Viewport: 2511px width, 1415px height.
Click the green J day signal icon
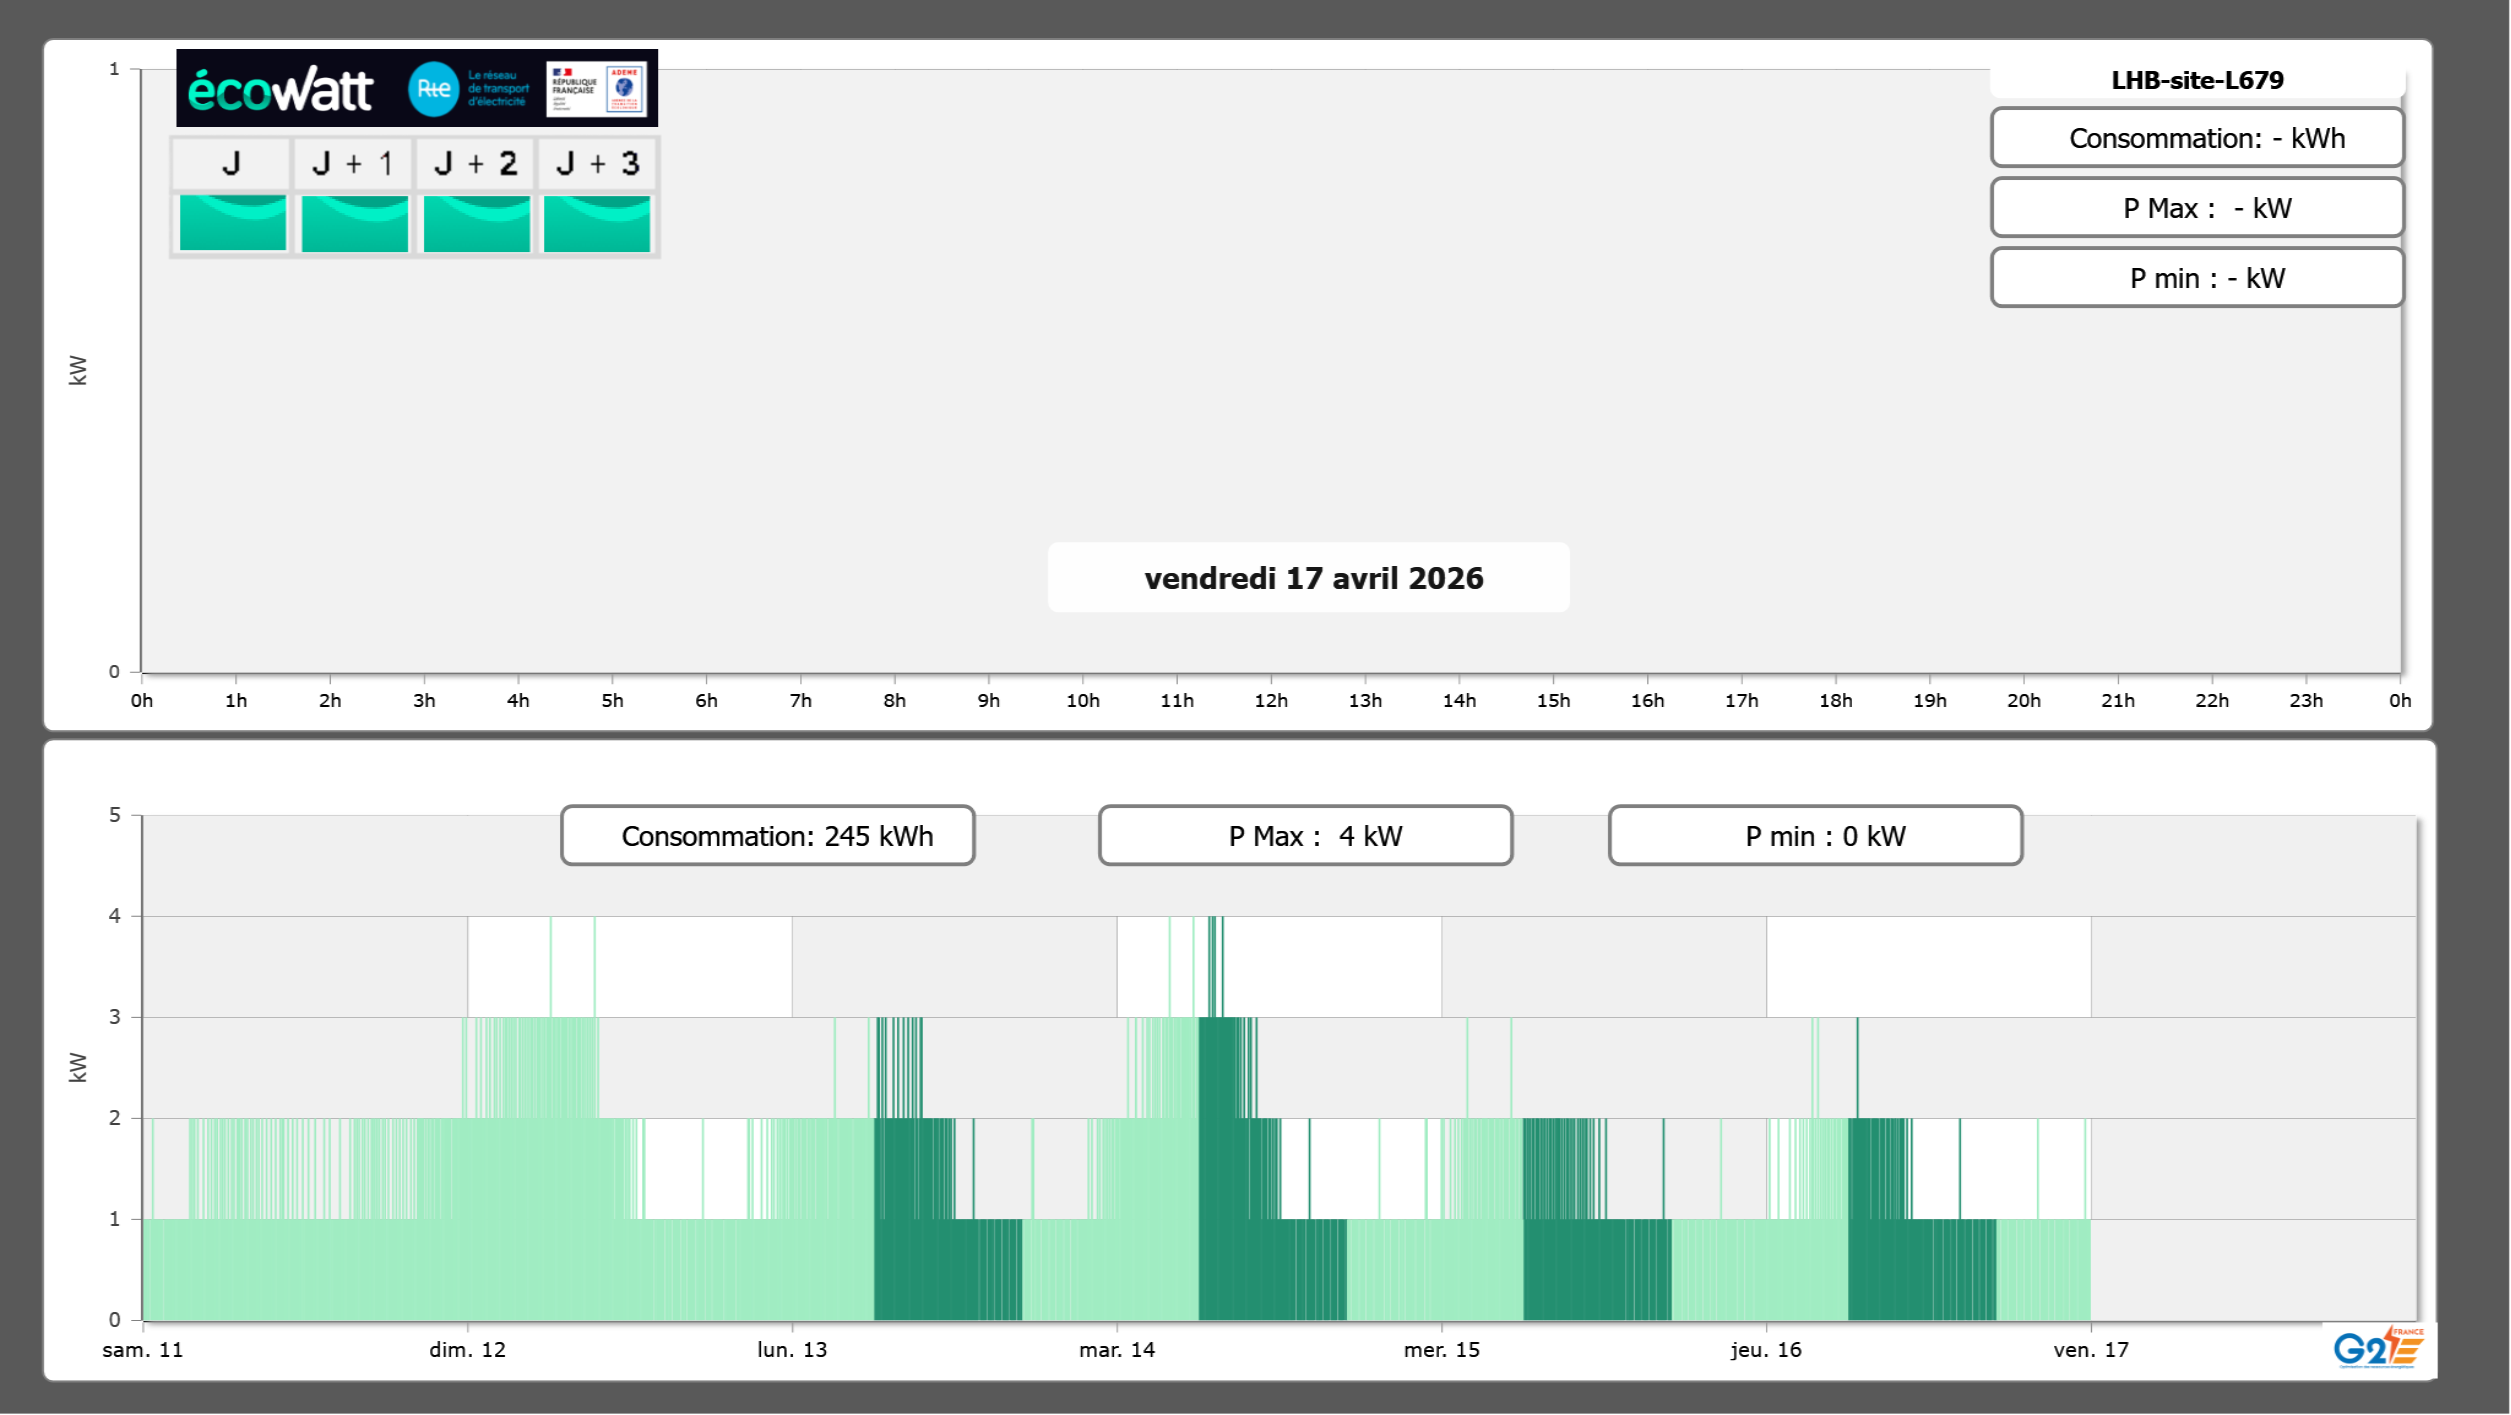click(233, 223)
